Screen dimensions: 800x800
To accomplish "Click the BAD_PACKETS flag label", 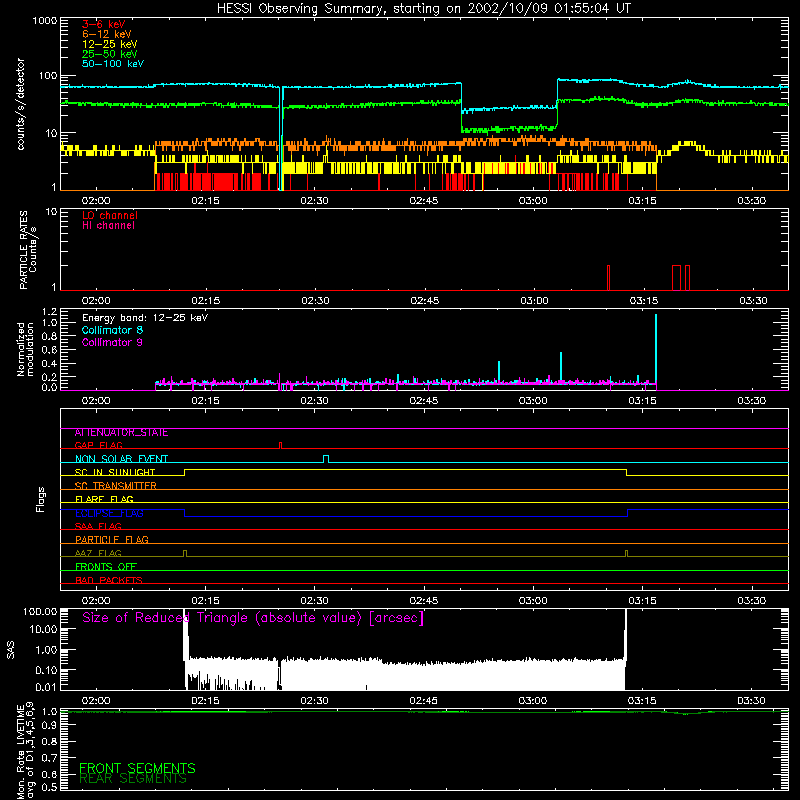I will coord(109,580).
